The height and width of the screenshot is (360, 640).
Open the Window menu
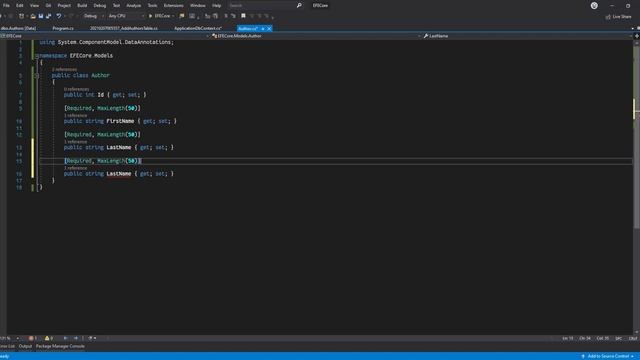click(x=198, y=6)
